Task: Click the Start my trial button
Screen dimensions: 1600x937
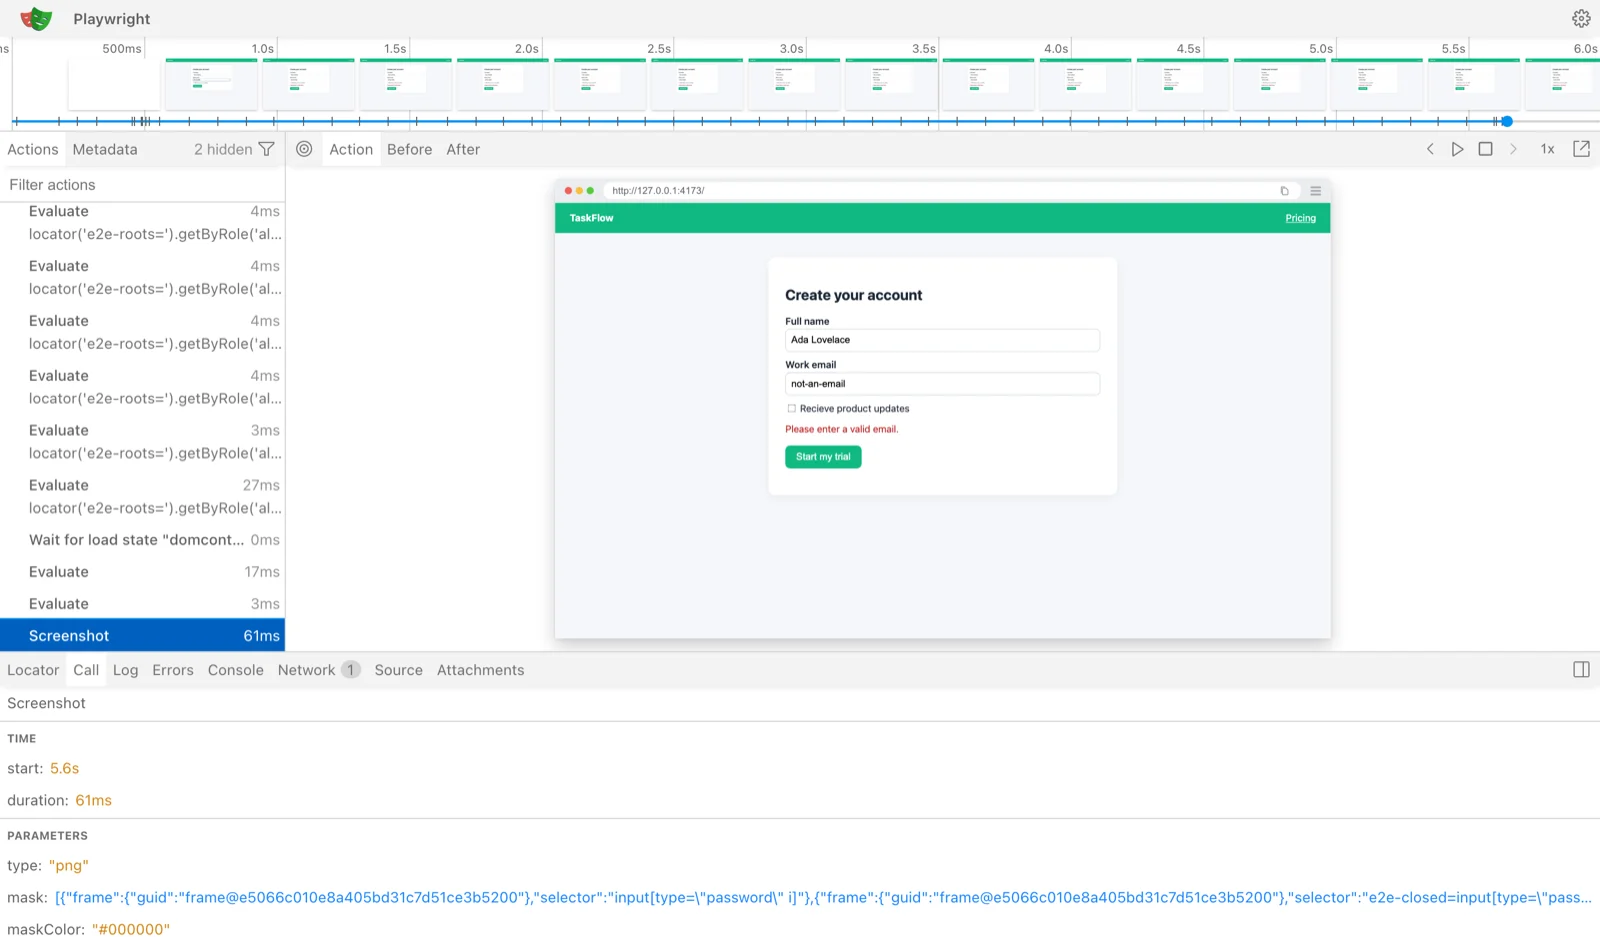Action: [823, 457]
